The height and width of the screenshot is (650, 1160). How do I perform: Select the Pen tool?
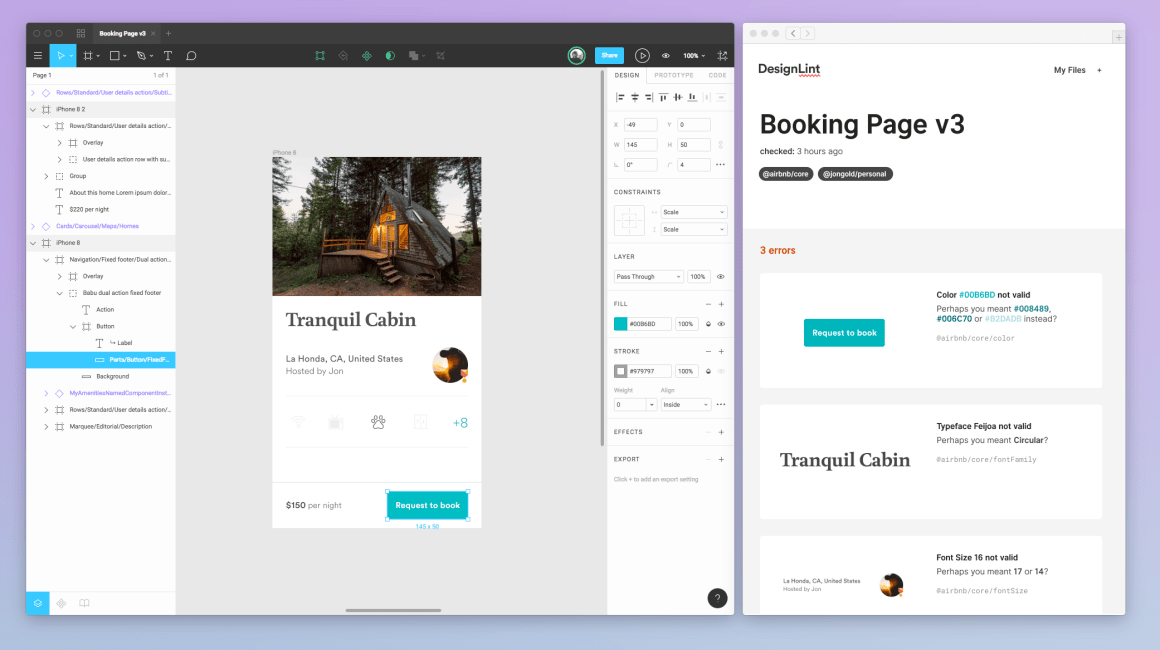point(141,55)
